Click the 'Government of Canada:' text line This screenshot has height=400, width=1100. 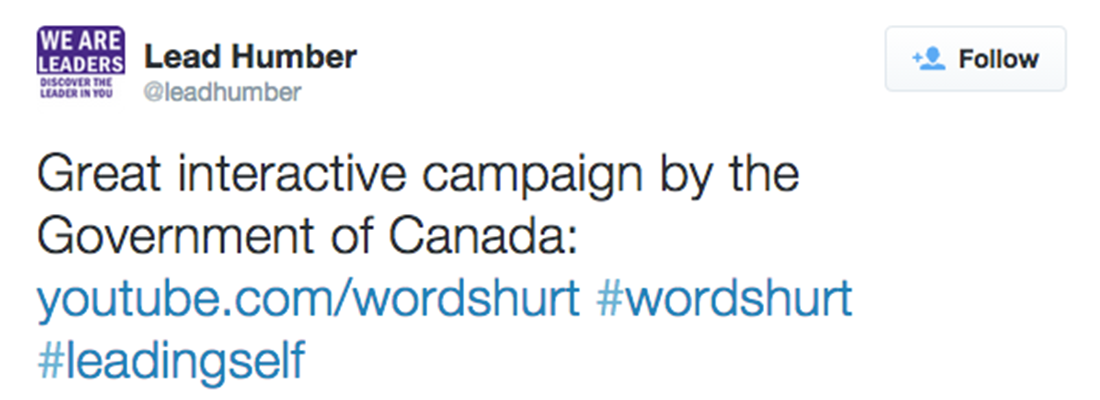coord(307,236)
